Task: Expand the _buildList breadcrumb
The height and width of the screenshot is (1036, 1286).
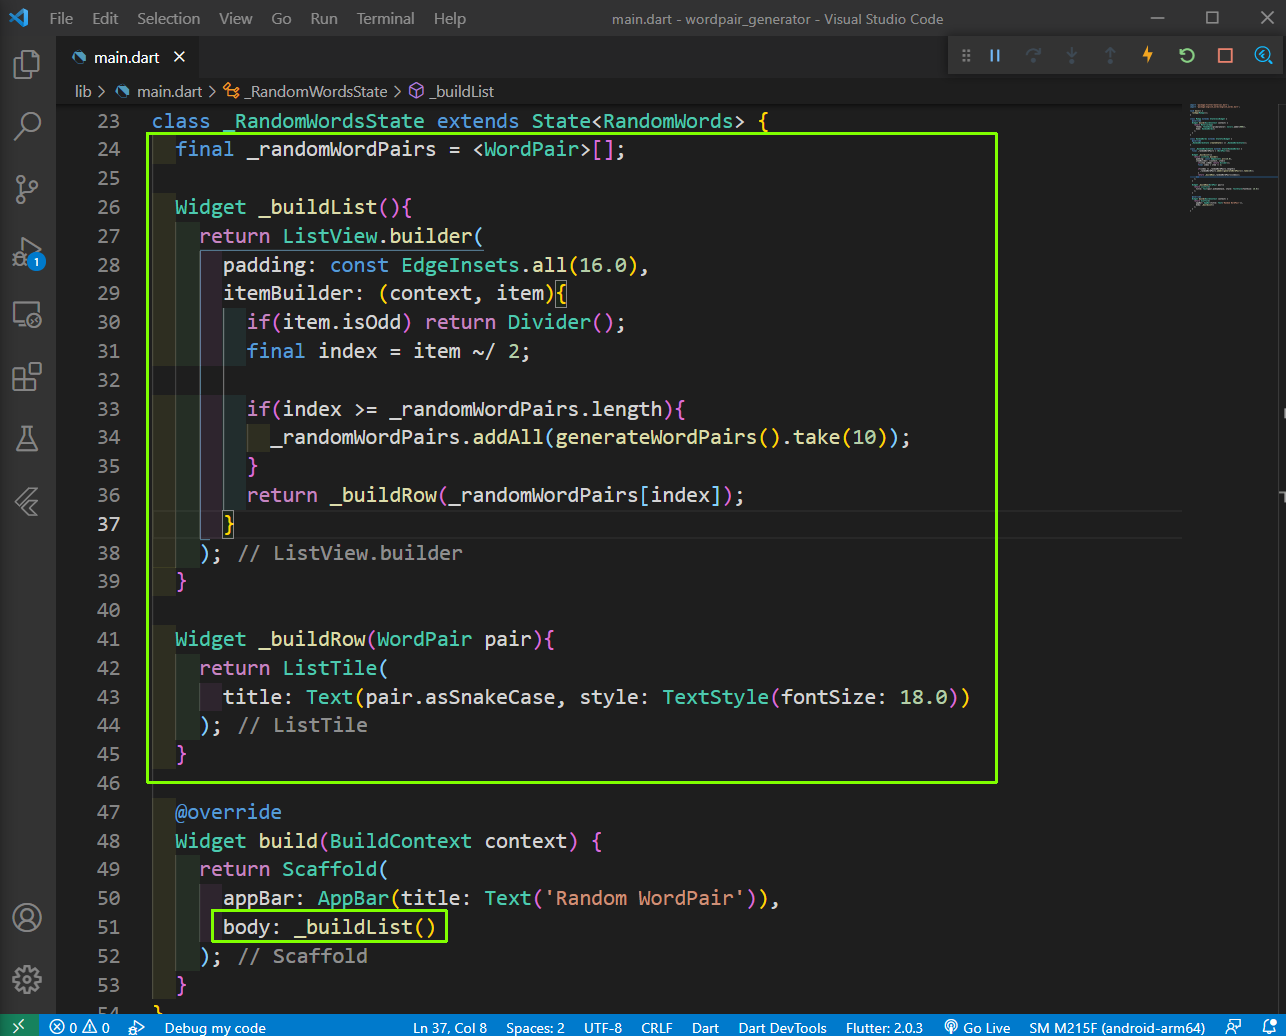Action: pyautogui.click(x=452, y=91)
